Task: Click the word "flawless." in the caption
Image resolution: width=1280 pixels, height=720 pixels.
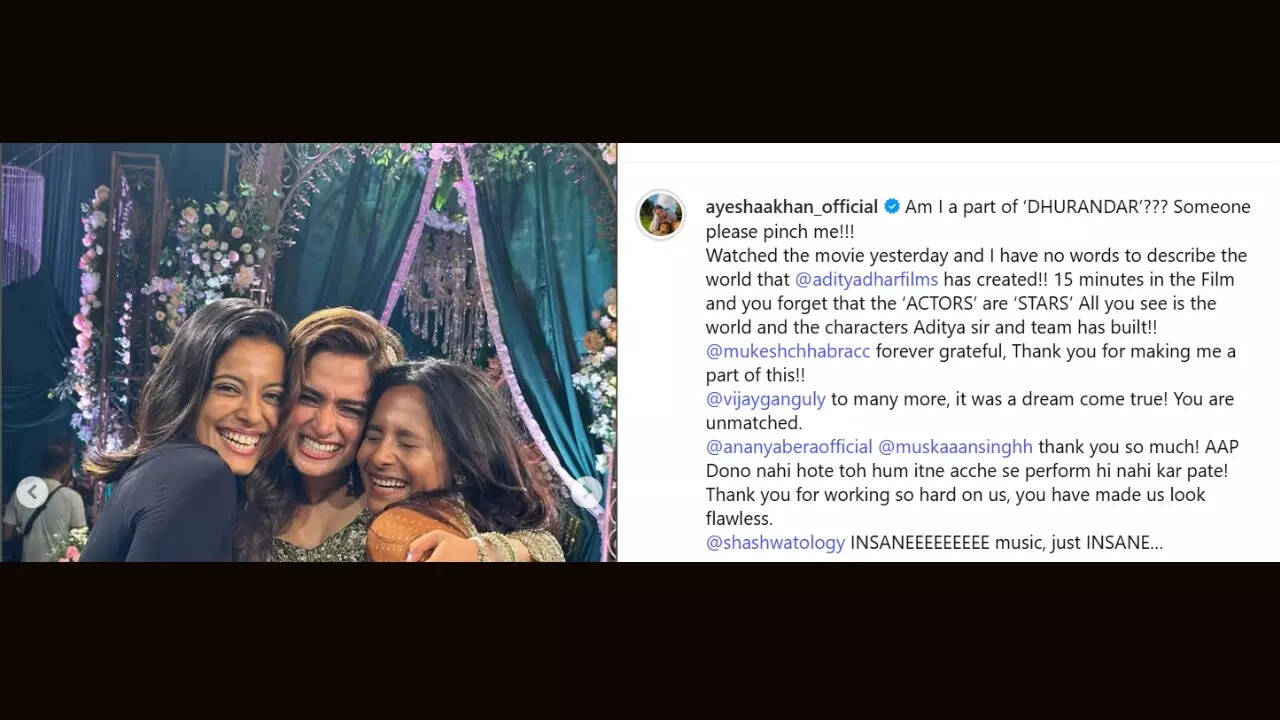Action: coord(740,519)
